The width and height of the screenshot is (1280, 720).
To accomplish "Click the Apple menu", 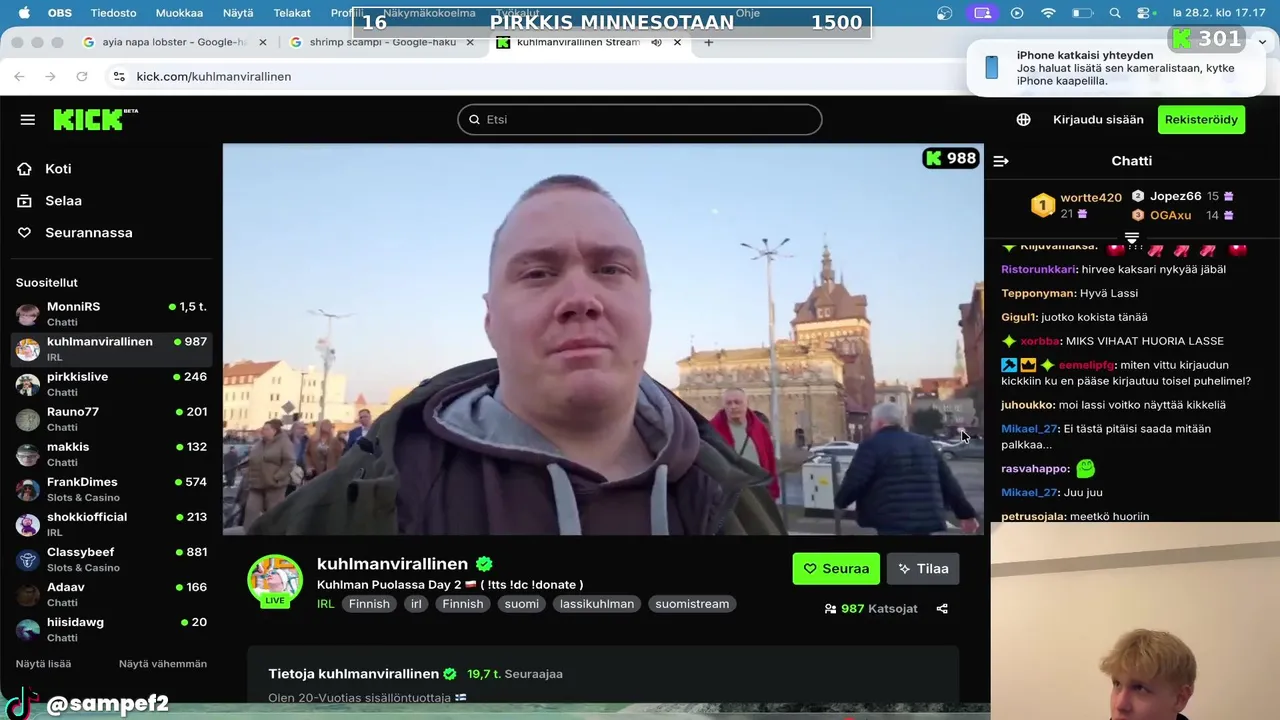I will click(x=24, y=13).
